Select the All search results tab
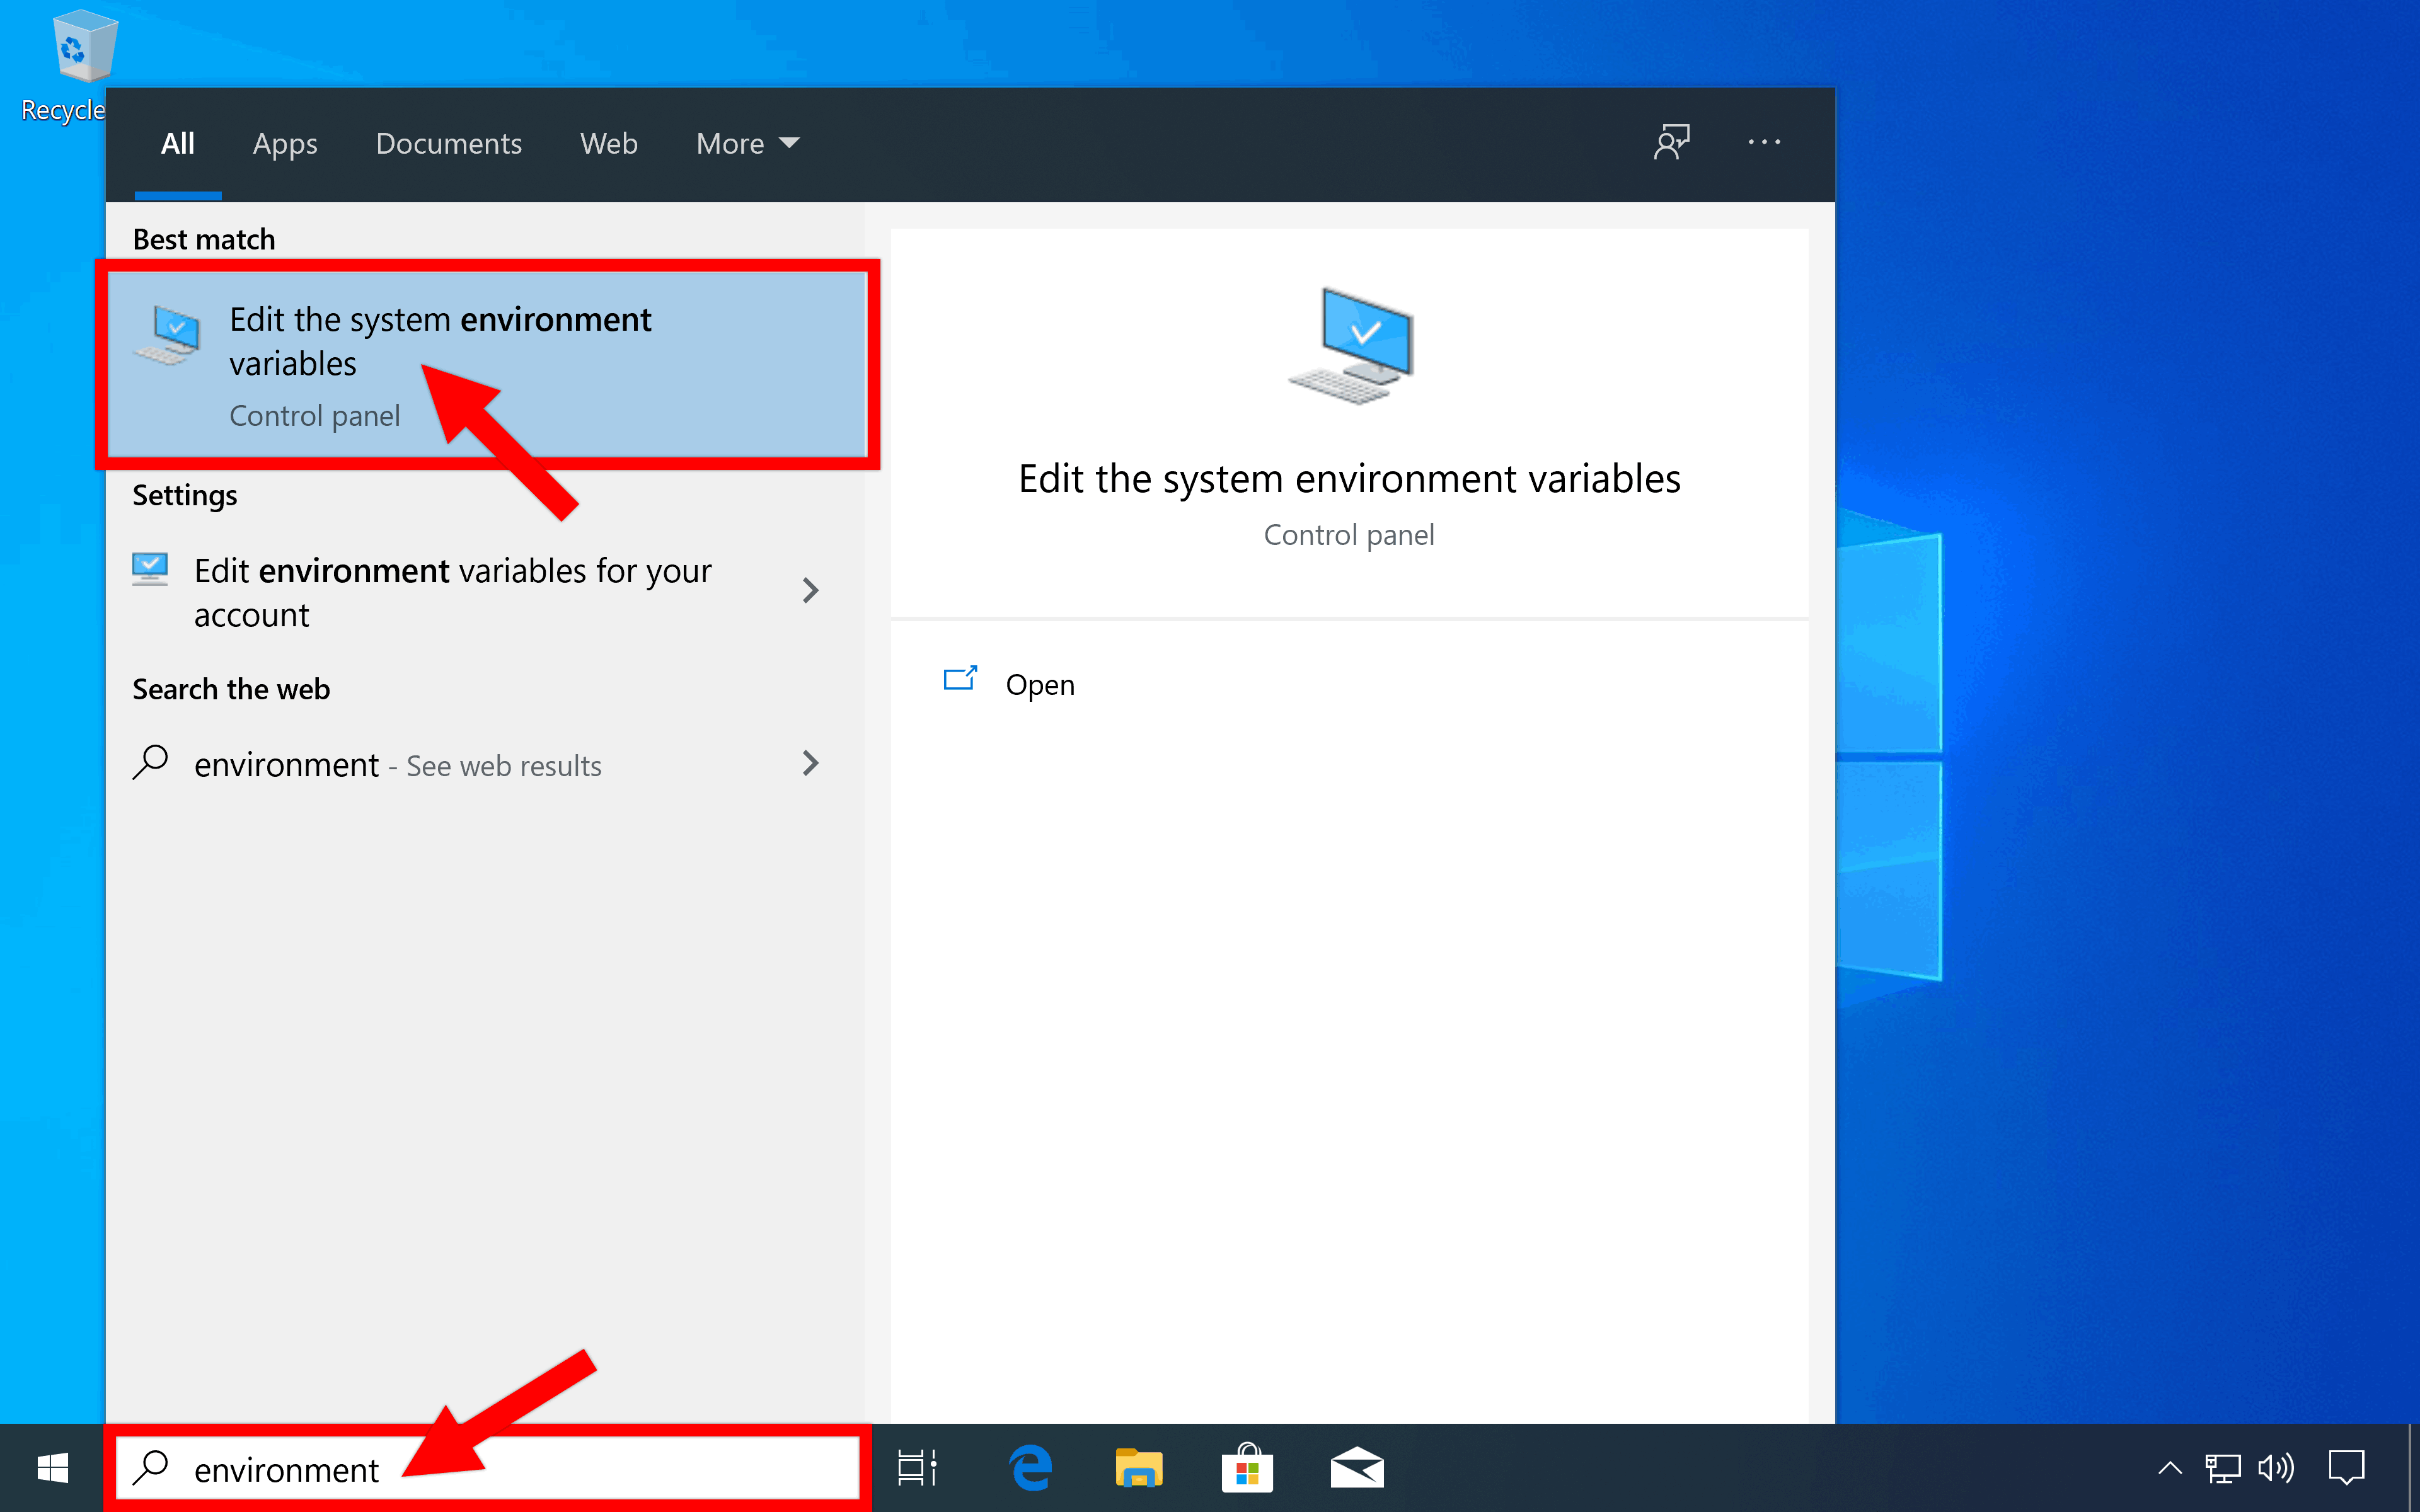 tap(173, 143)
